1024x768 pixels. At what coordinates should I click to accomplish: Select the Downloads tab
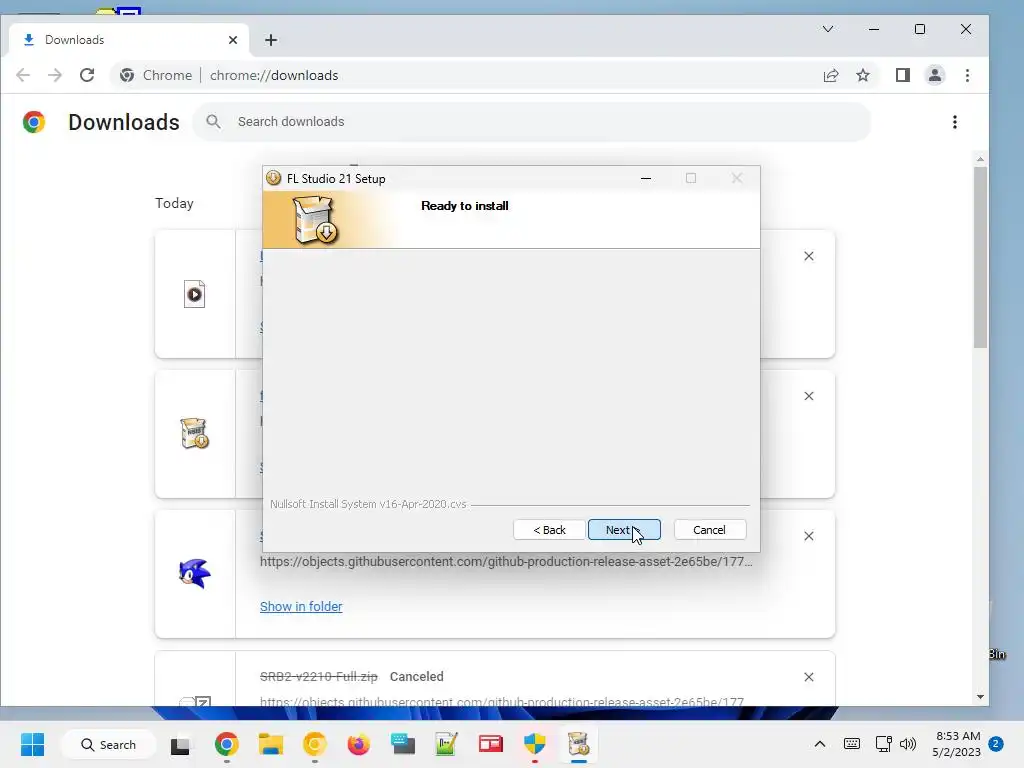pos(129,40)
